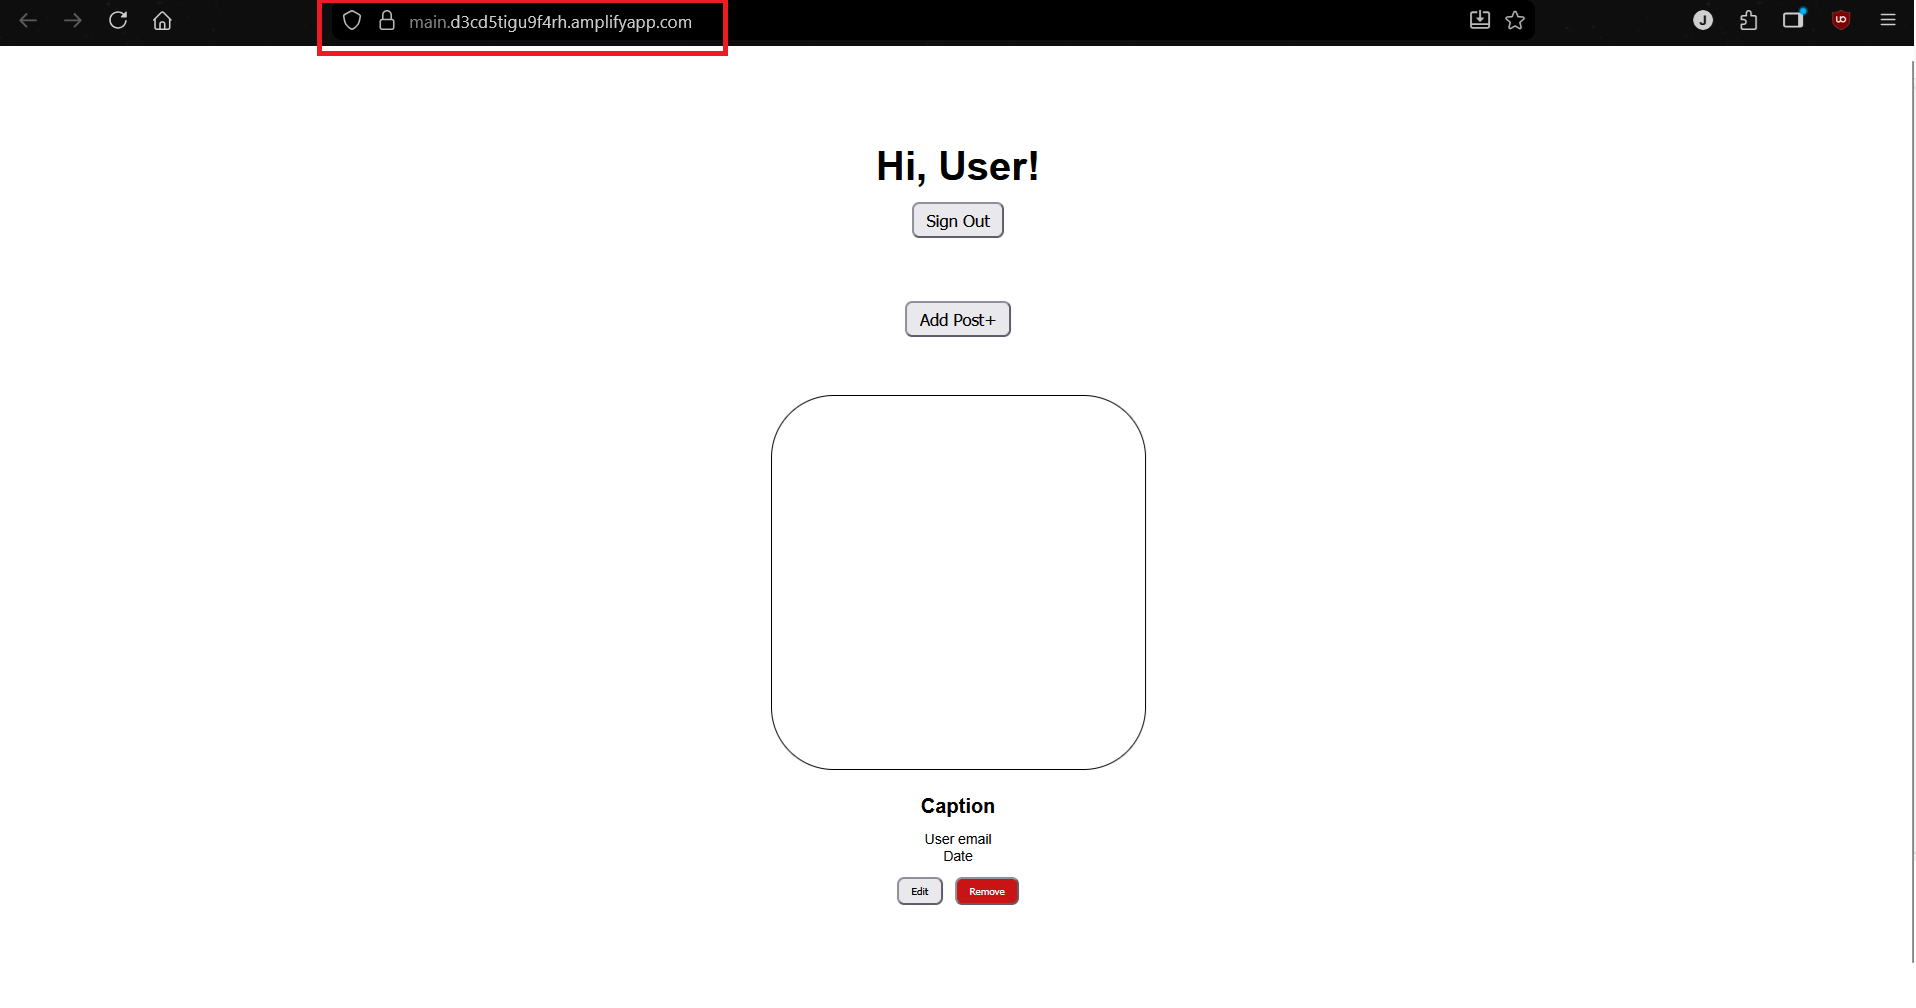Open the extensions puzzle menu
This screenshot has width=1916, height=1008.
point(1748,20)
